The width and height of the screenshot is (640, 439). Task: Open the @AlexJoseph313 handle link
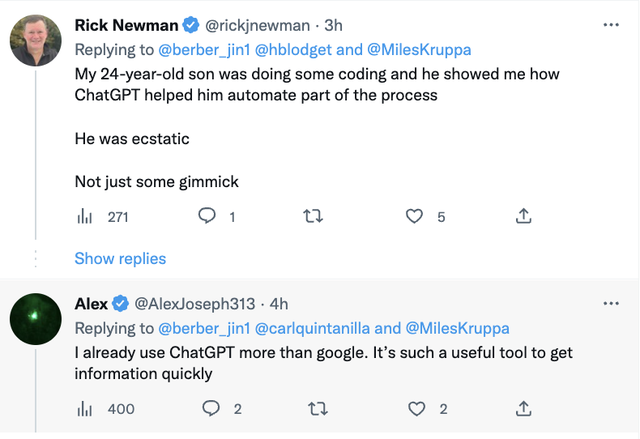pos(195,303)
